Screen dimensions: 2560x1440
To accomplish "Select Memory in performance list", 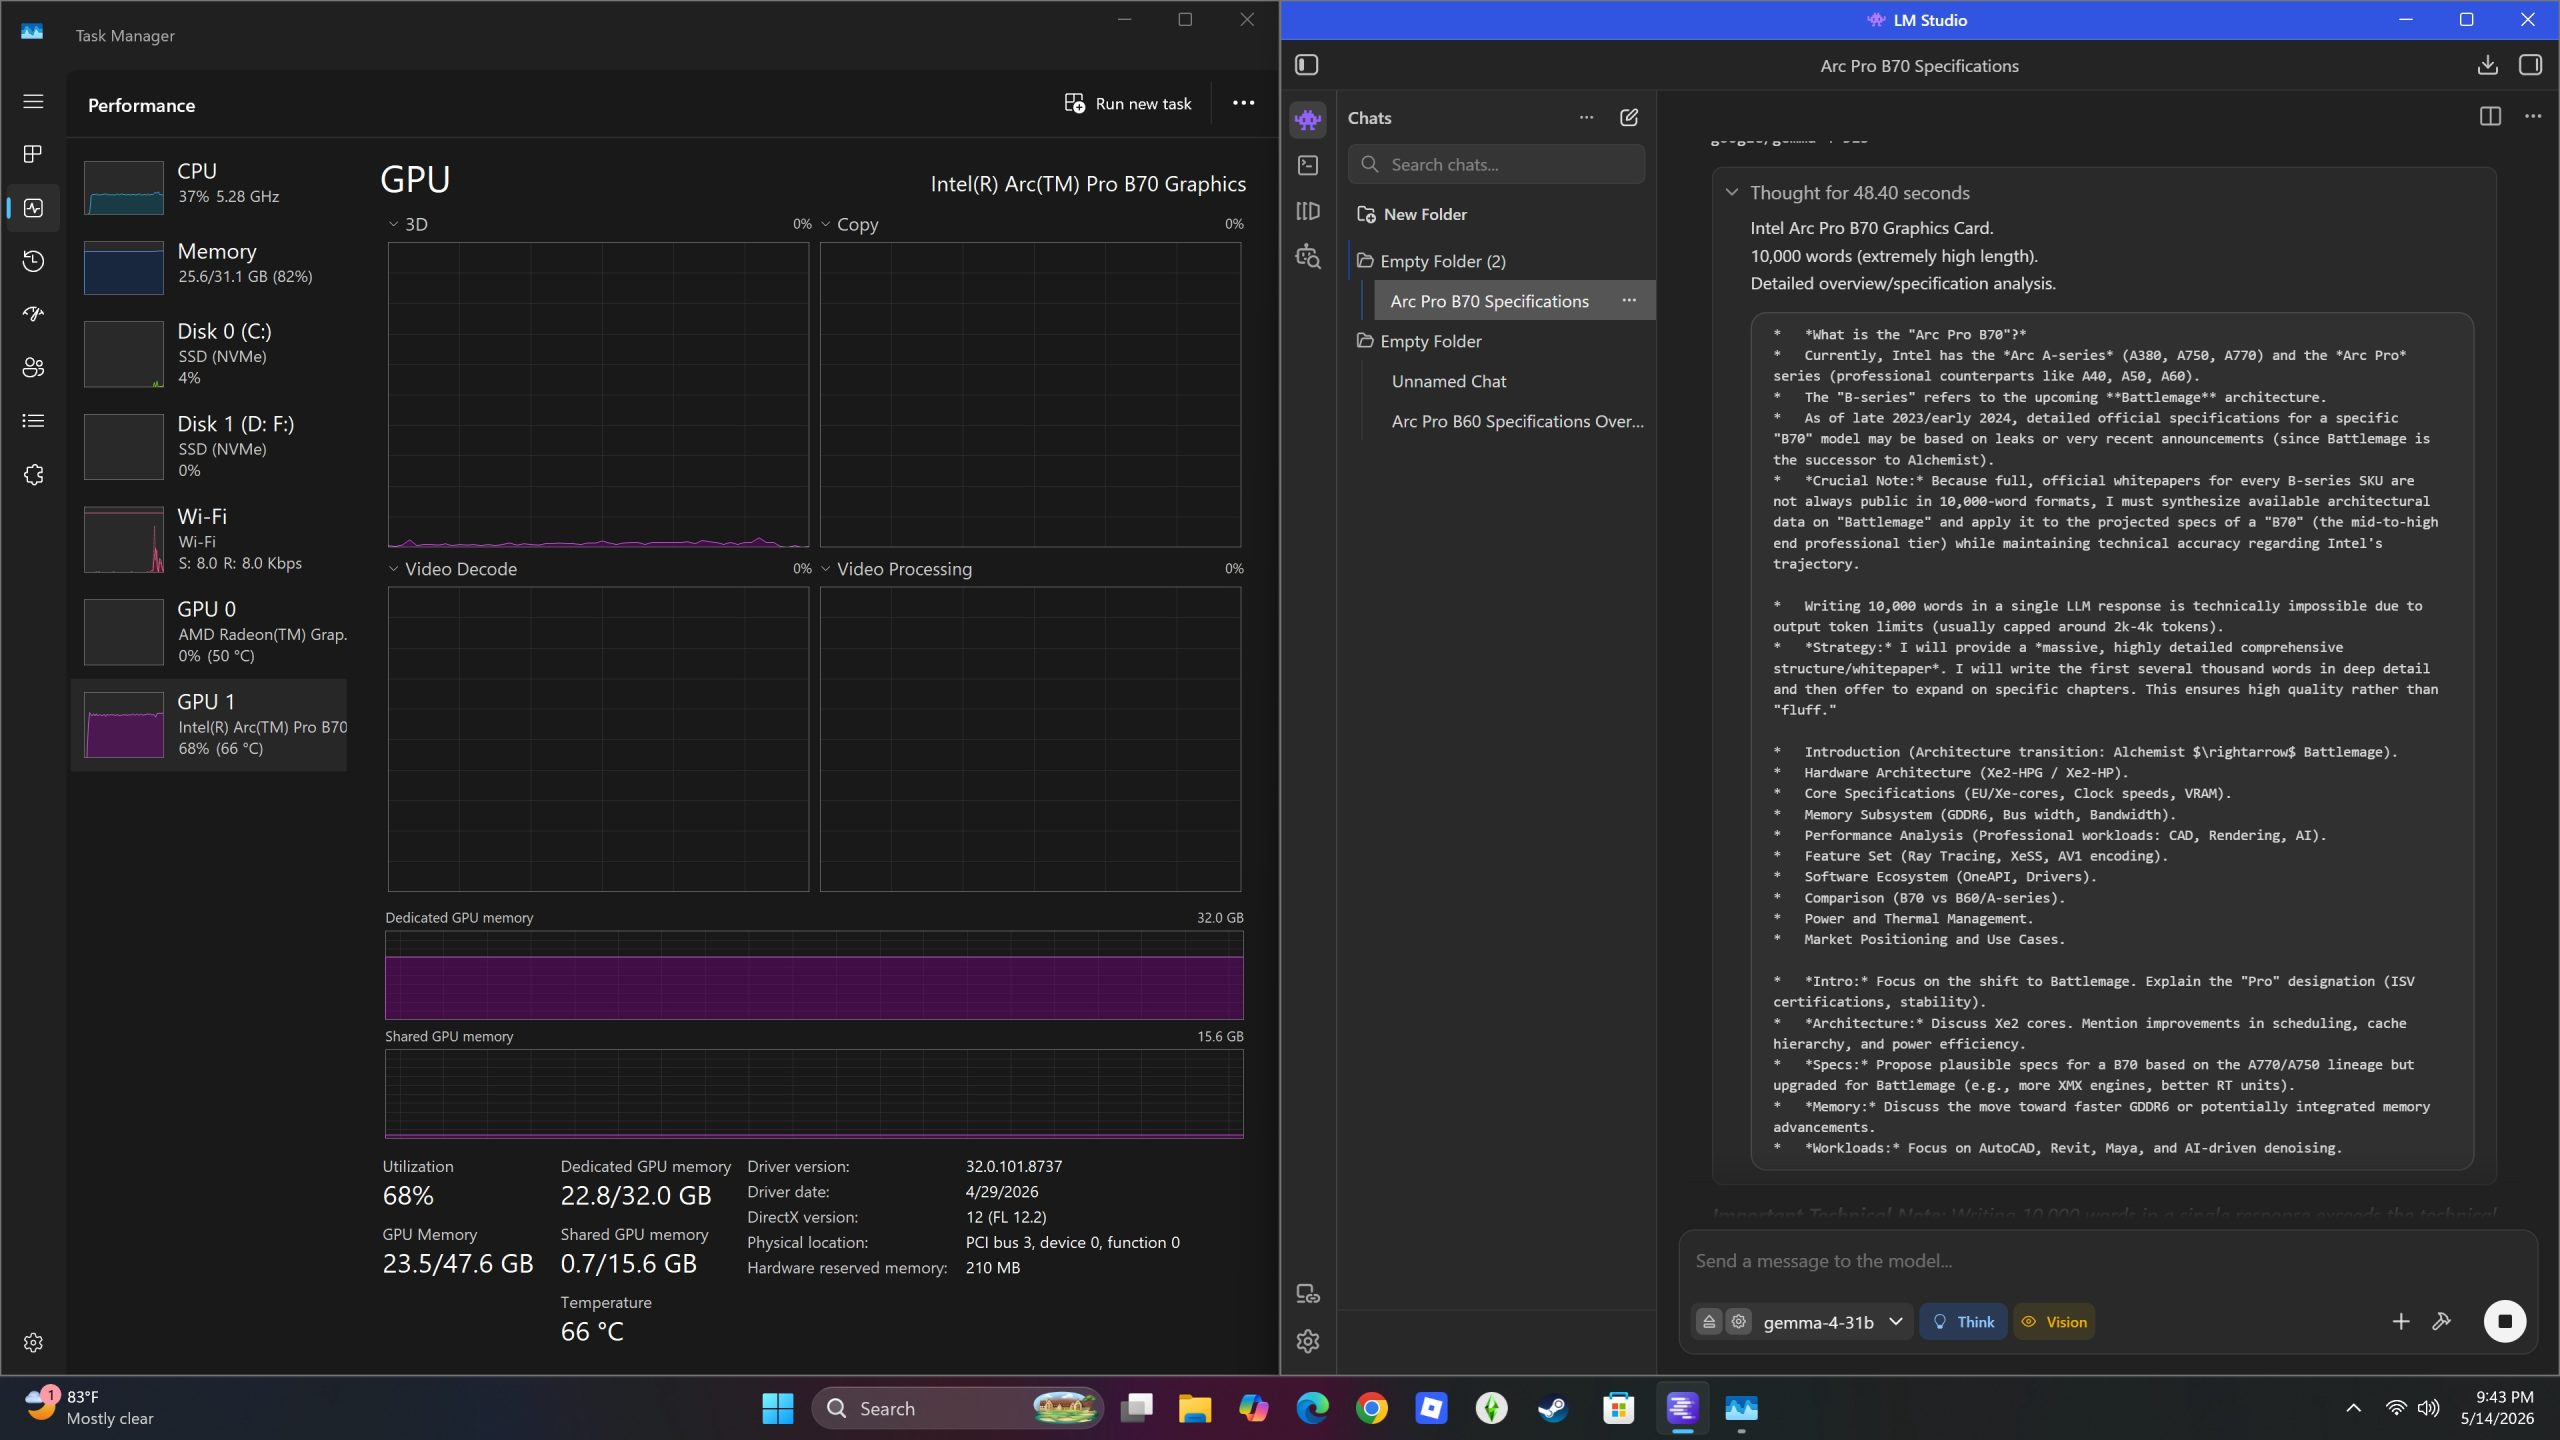I will pos(209,267).
